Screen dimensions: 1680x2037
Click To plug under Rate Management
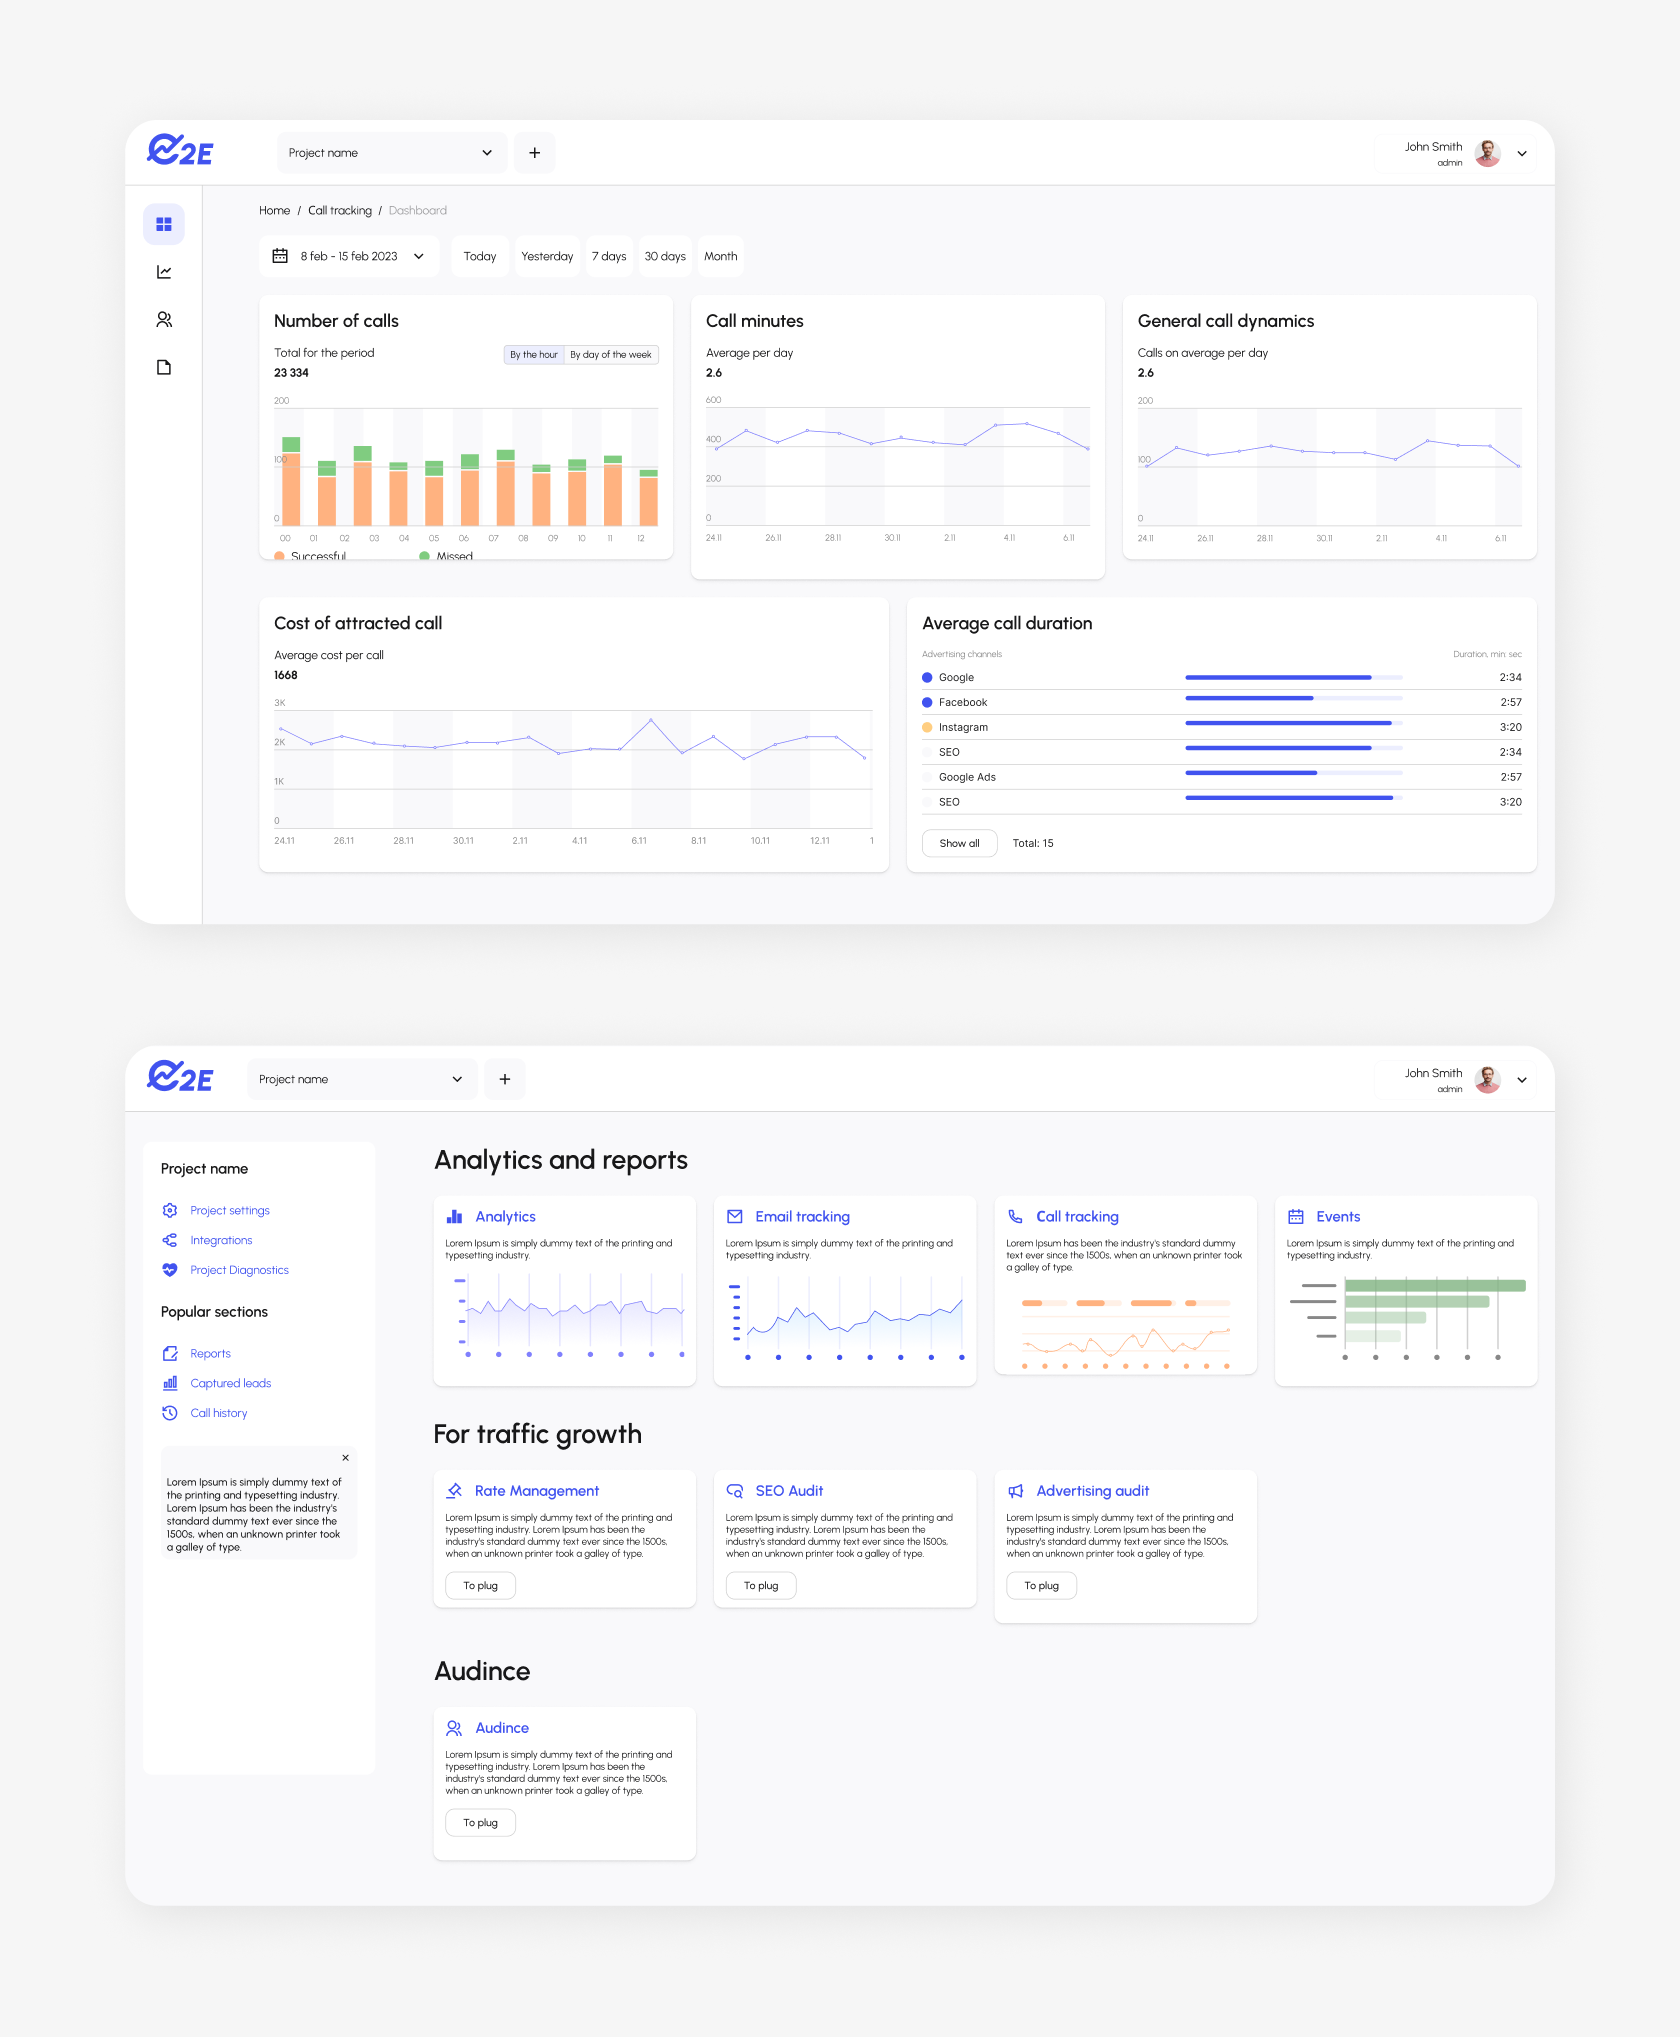click(x=480, y=1586)
